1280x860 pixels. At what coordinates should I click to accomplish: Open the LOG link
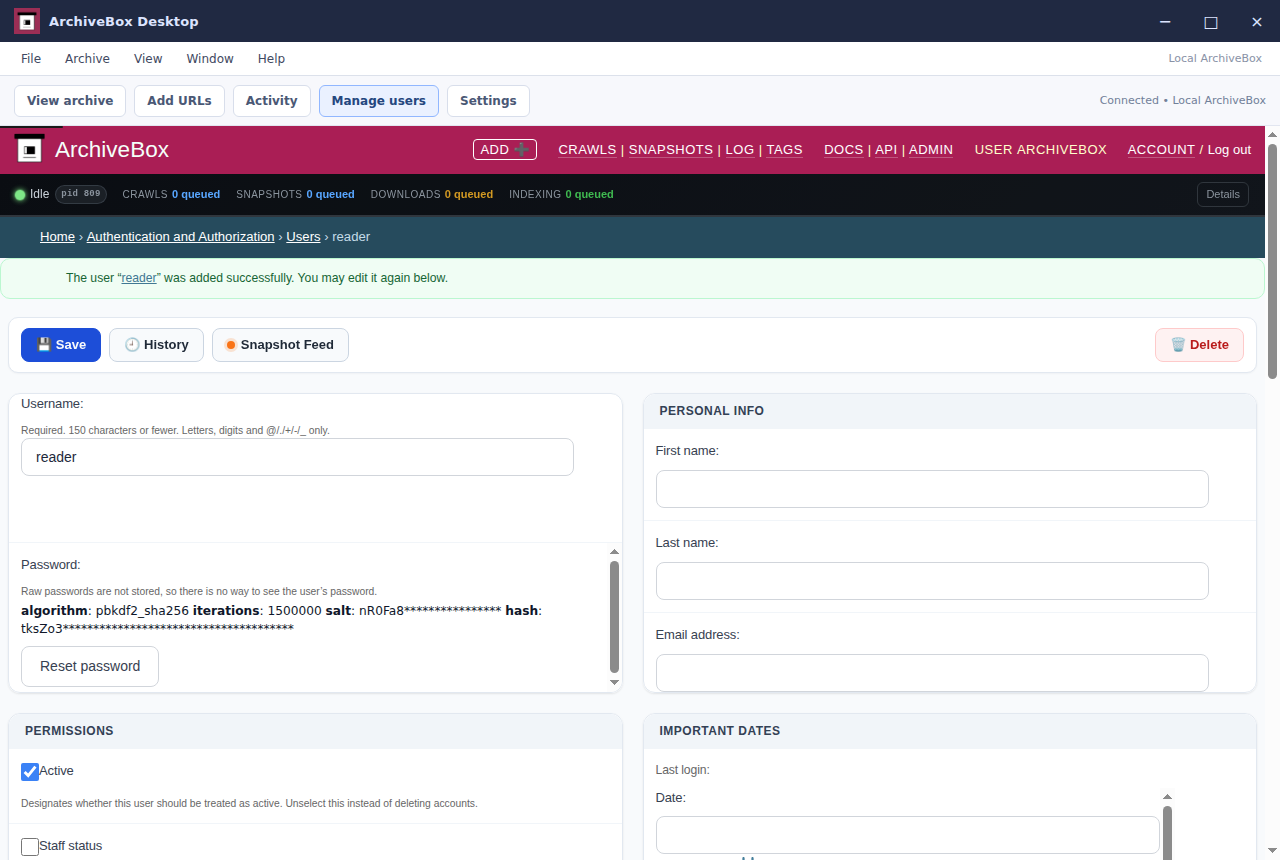(x=740, y=150)
